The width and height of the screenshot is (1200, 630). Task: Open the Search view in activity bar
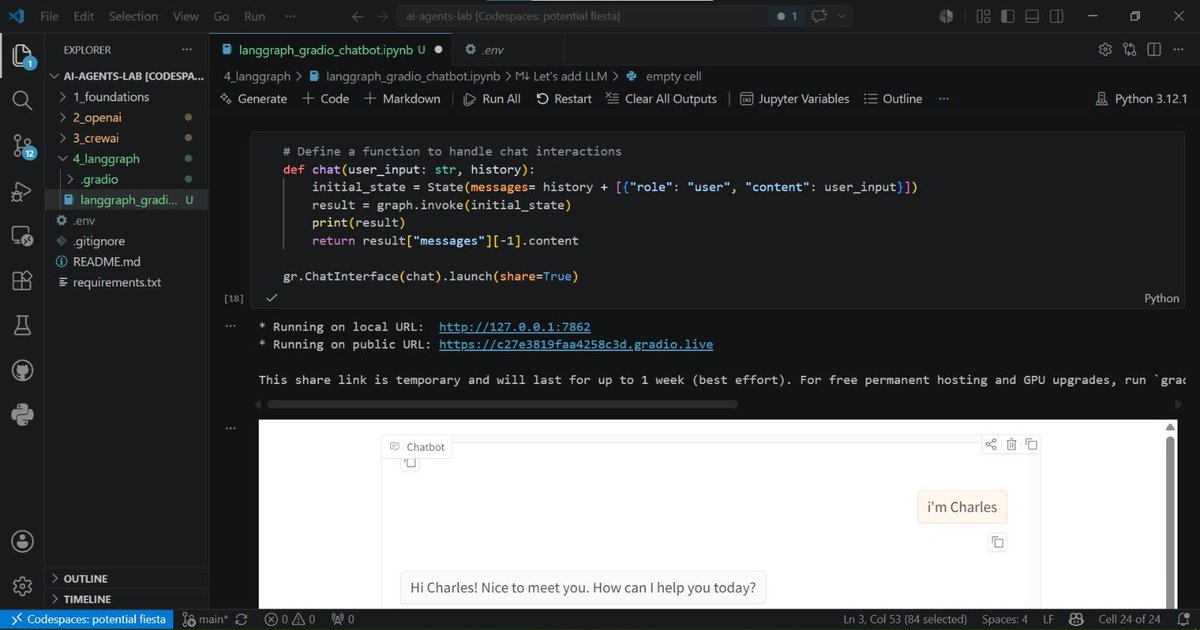[22, 100]
